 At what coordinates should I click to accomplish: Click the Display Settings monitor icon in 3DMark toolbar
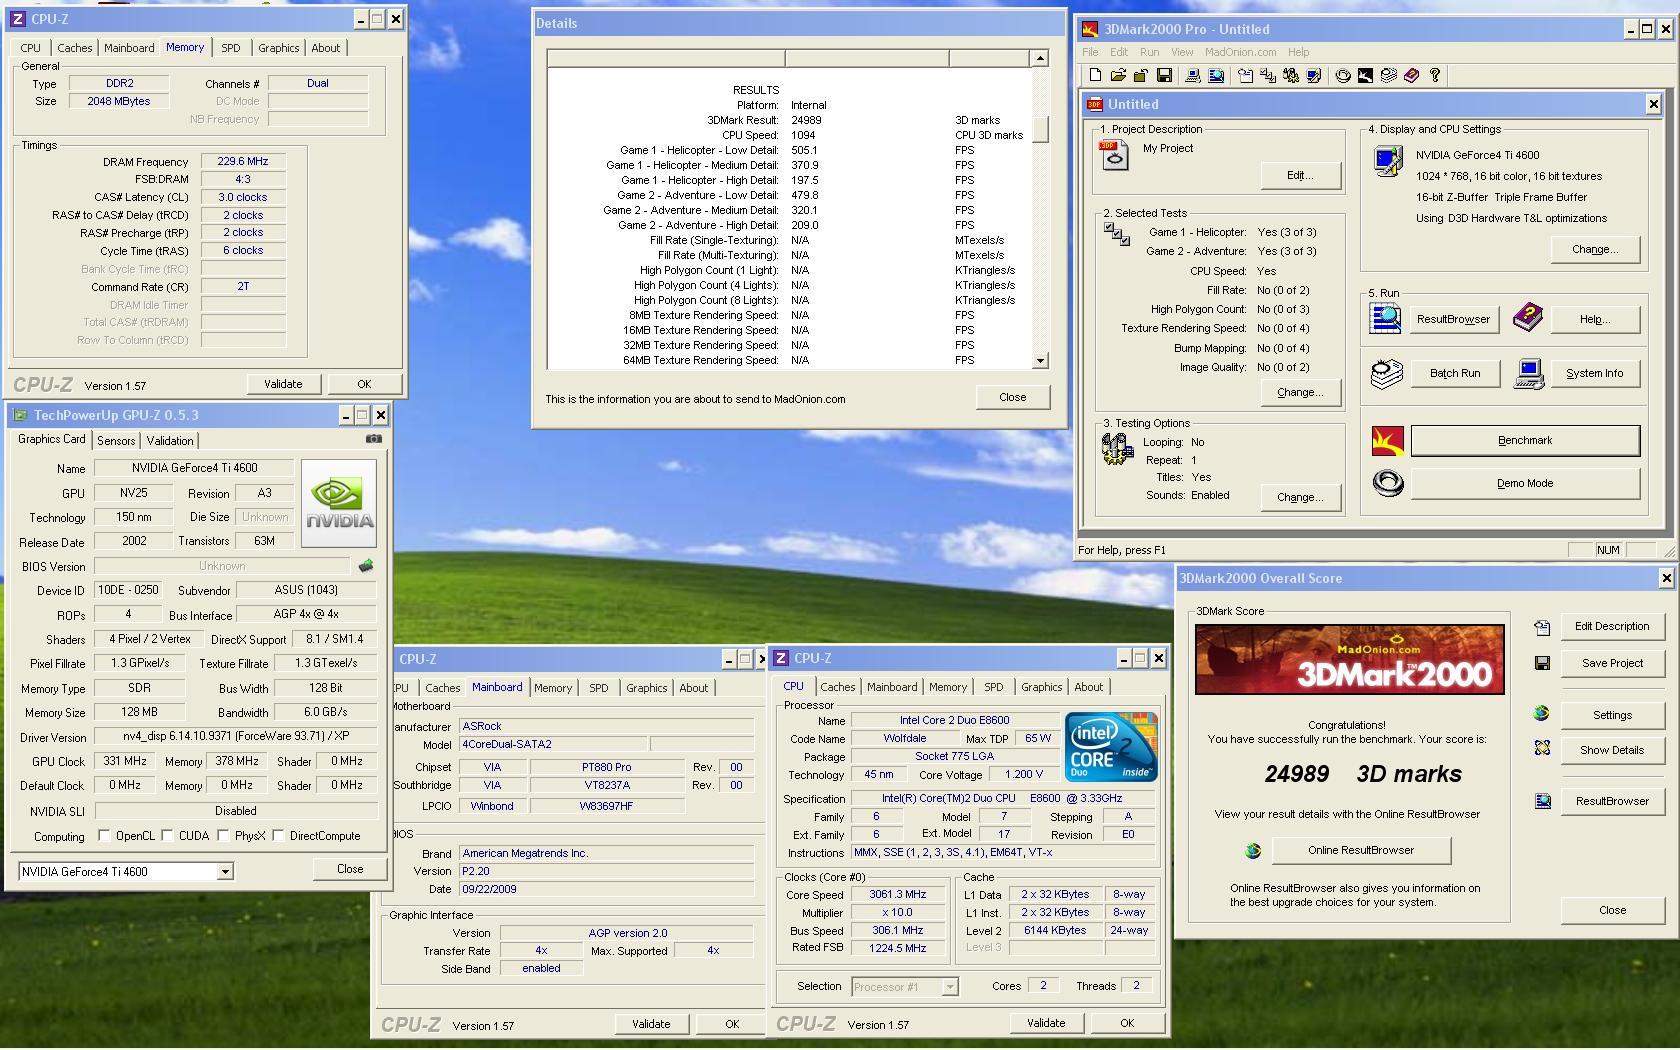click(1314, 75)
